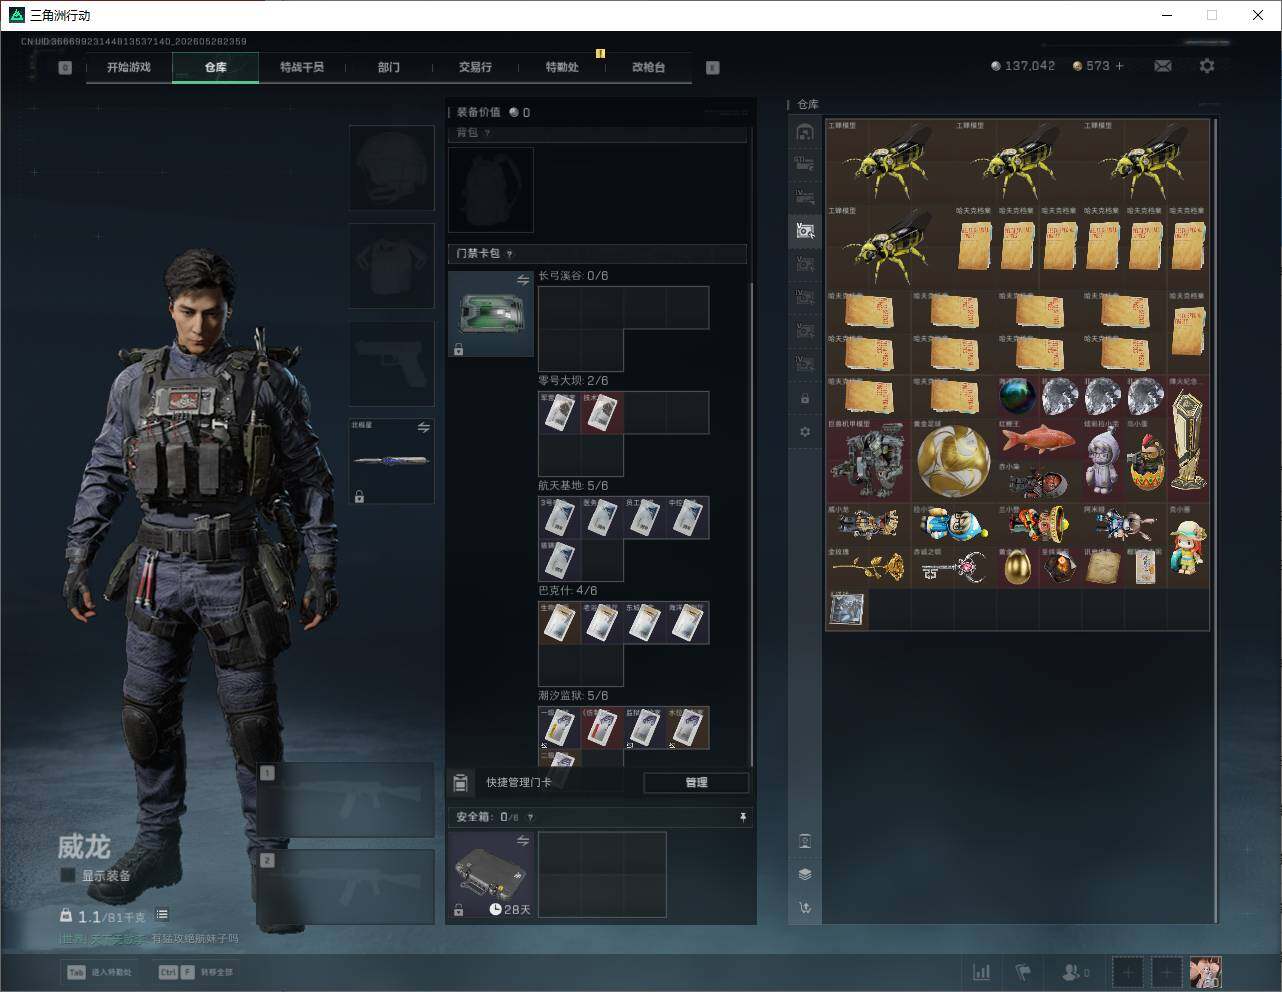
Task: Click the flag icon in the bottom bar
Action: [x=1023, y=972]
